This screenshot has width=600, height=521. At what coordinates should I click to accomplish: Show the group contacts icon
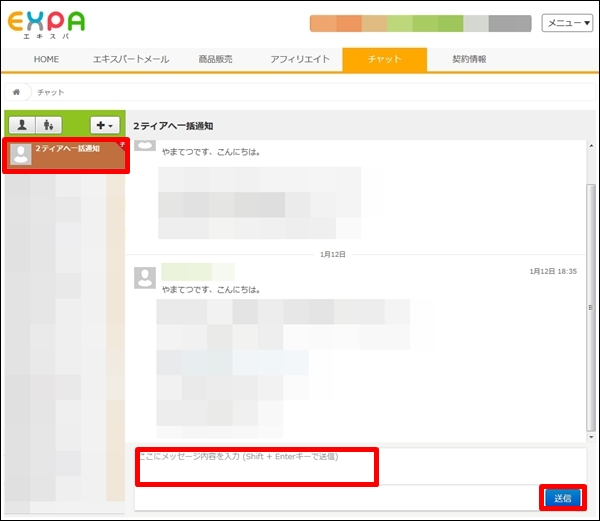pos(49,125)
